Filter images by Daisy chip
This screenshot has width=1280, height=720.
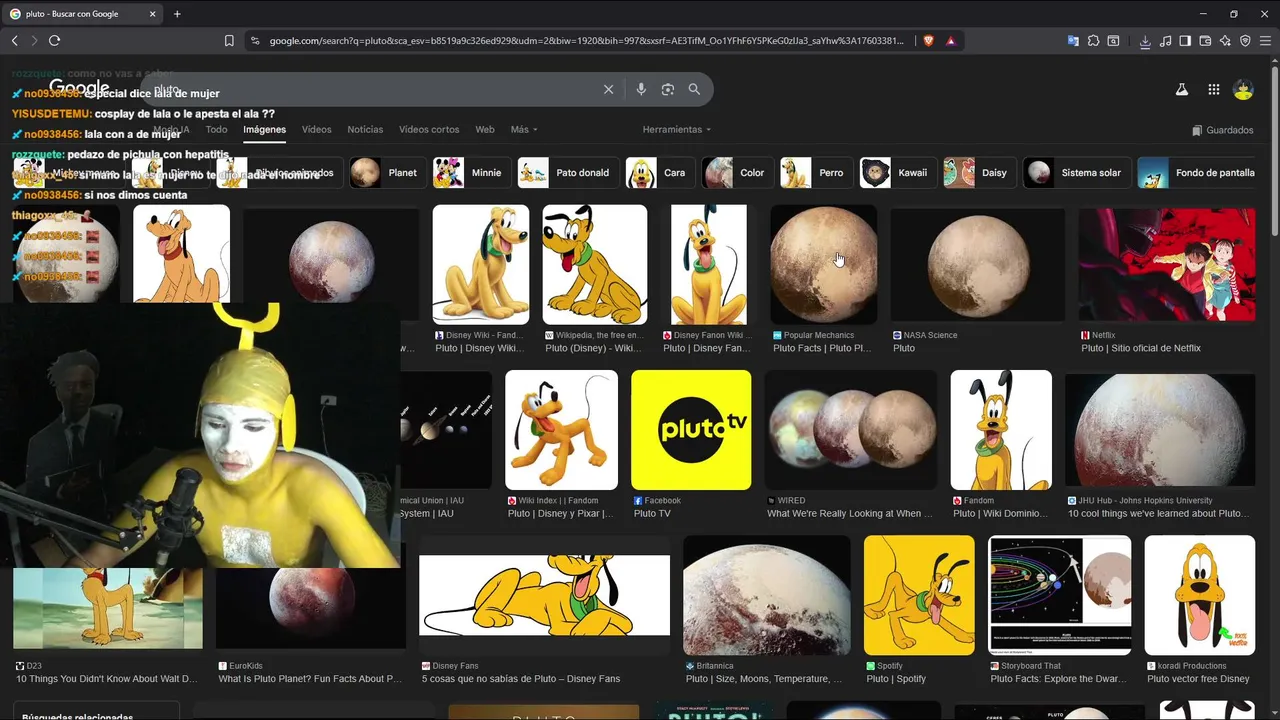(977, 172)
